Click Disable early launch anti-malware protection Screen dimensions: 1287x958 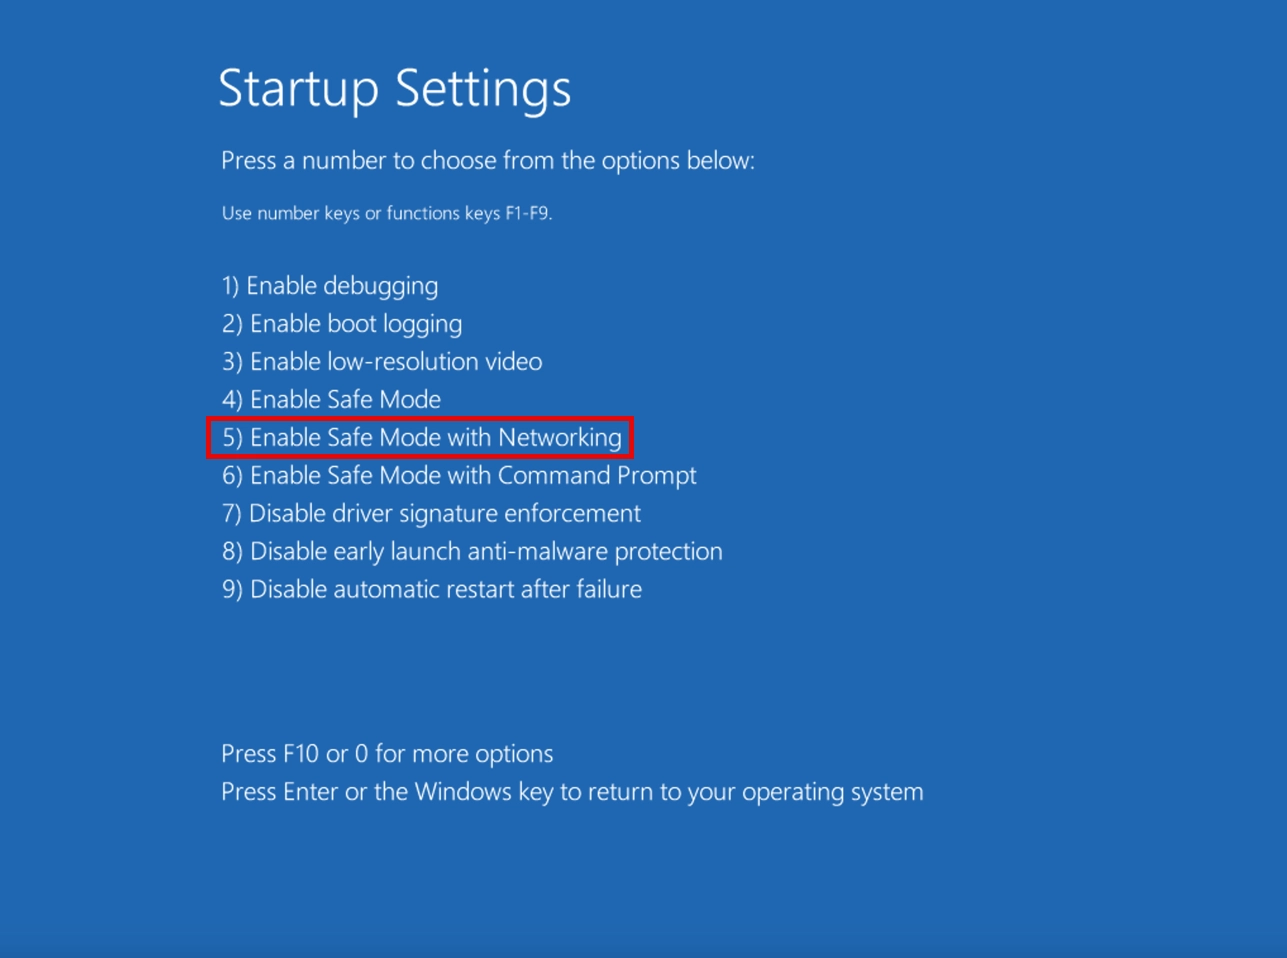tap(471, 551)
